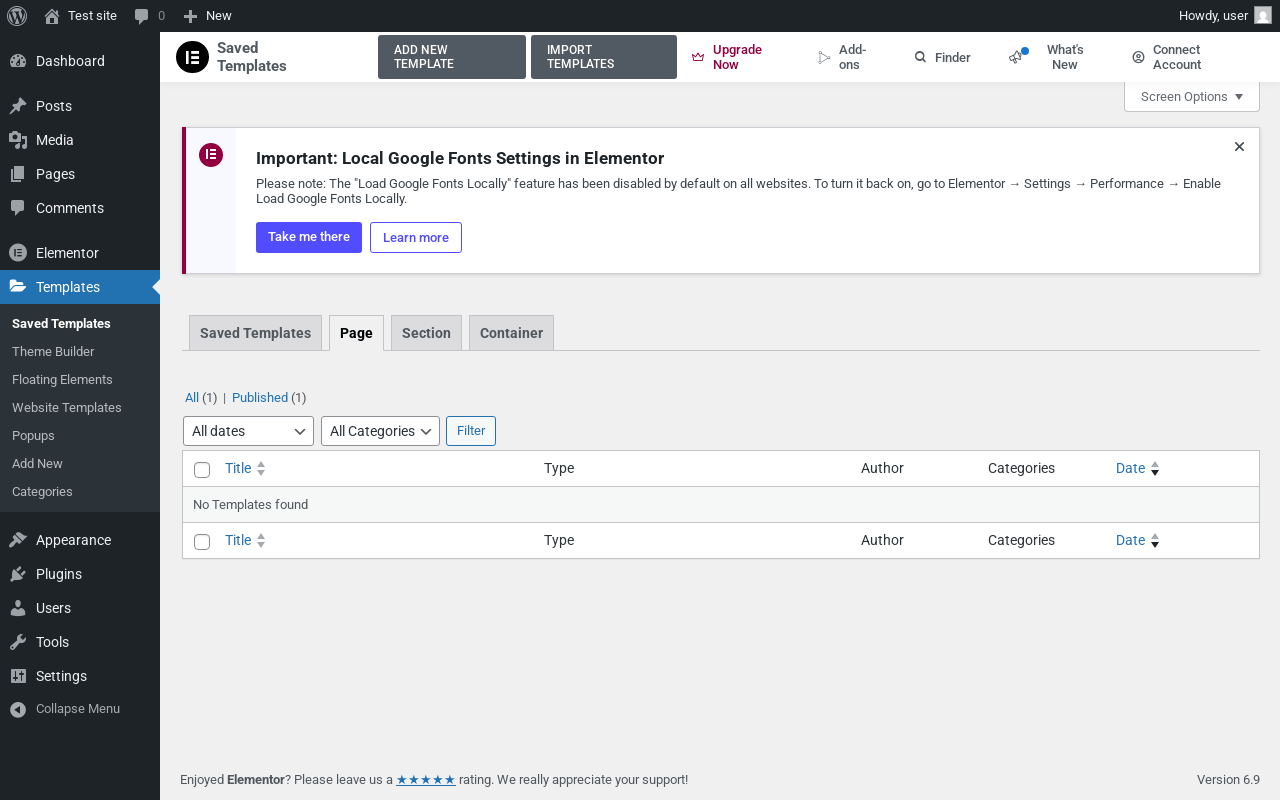Switch to the Section tab
The width and height of the screenshot is (1280, 800).
click(x=426, y=333)
